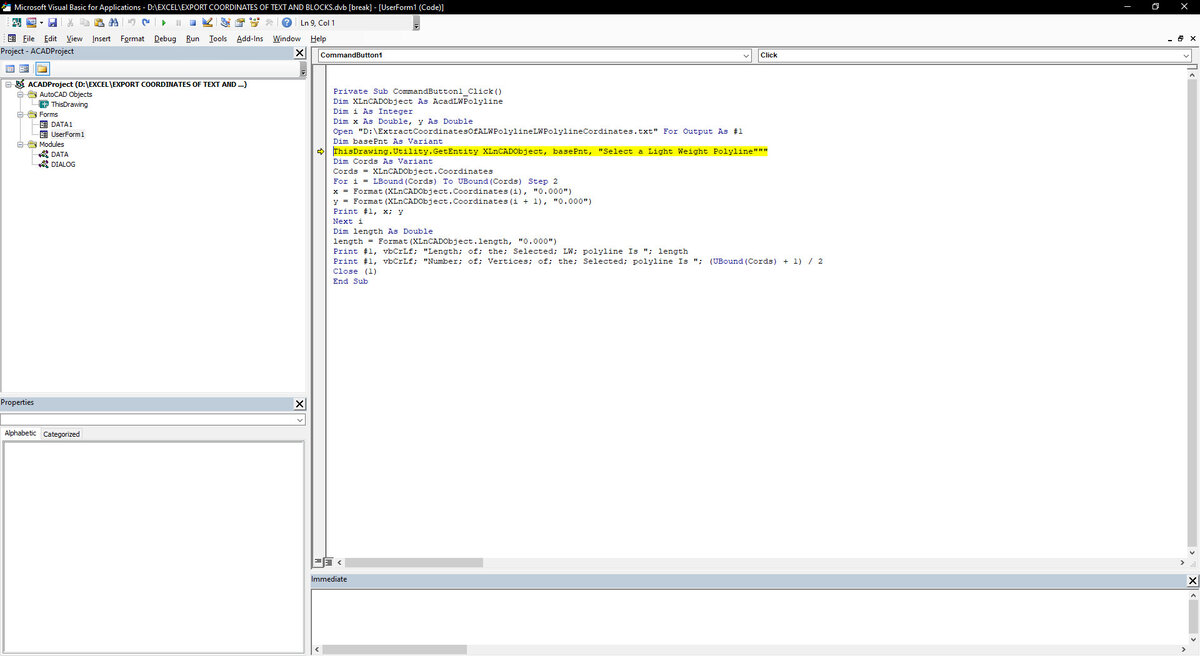This screenshot has height=656, width=1200.
Task: Click the Object Browser toolbar icon
Action: coord(255,22)
